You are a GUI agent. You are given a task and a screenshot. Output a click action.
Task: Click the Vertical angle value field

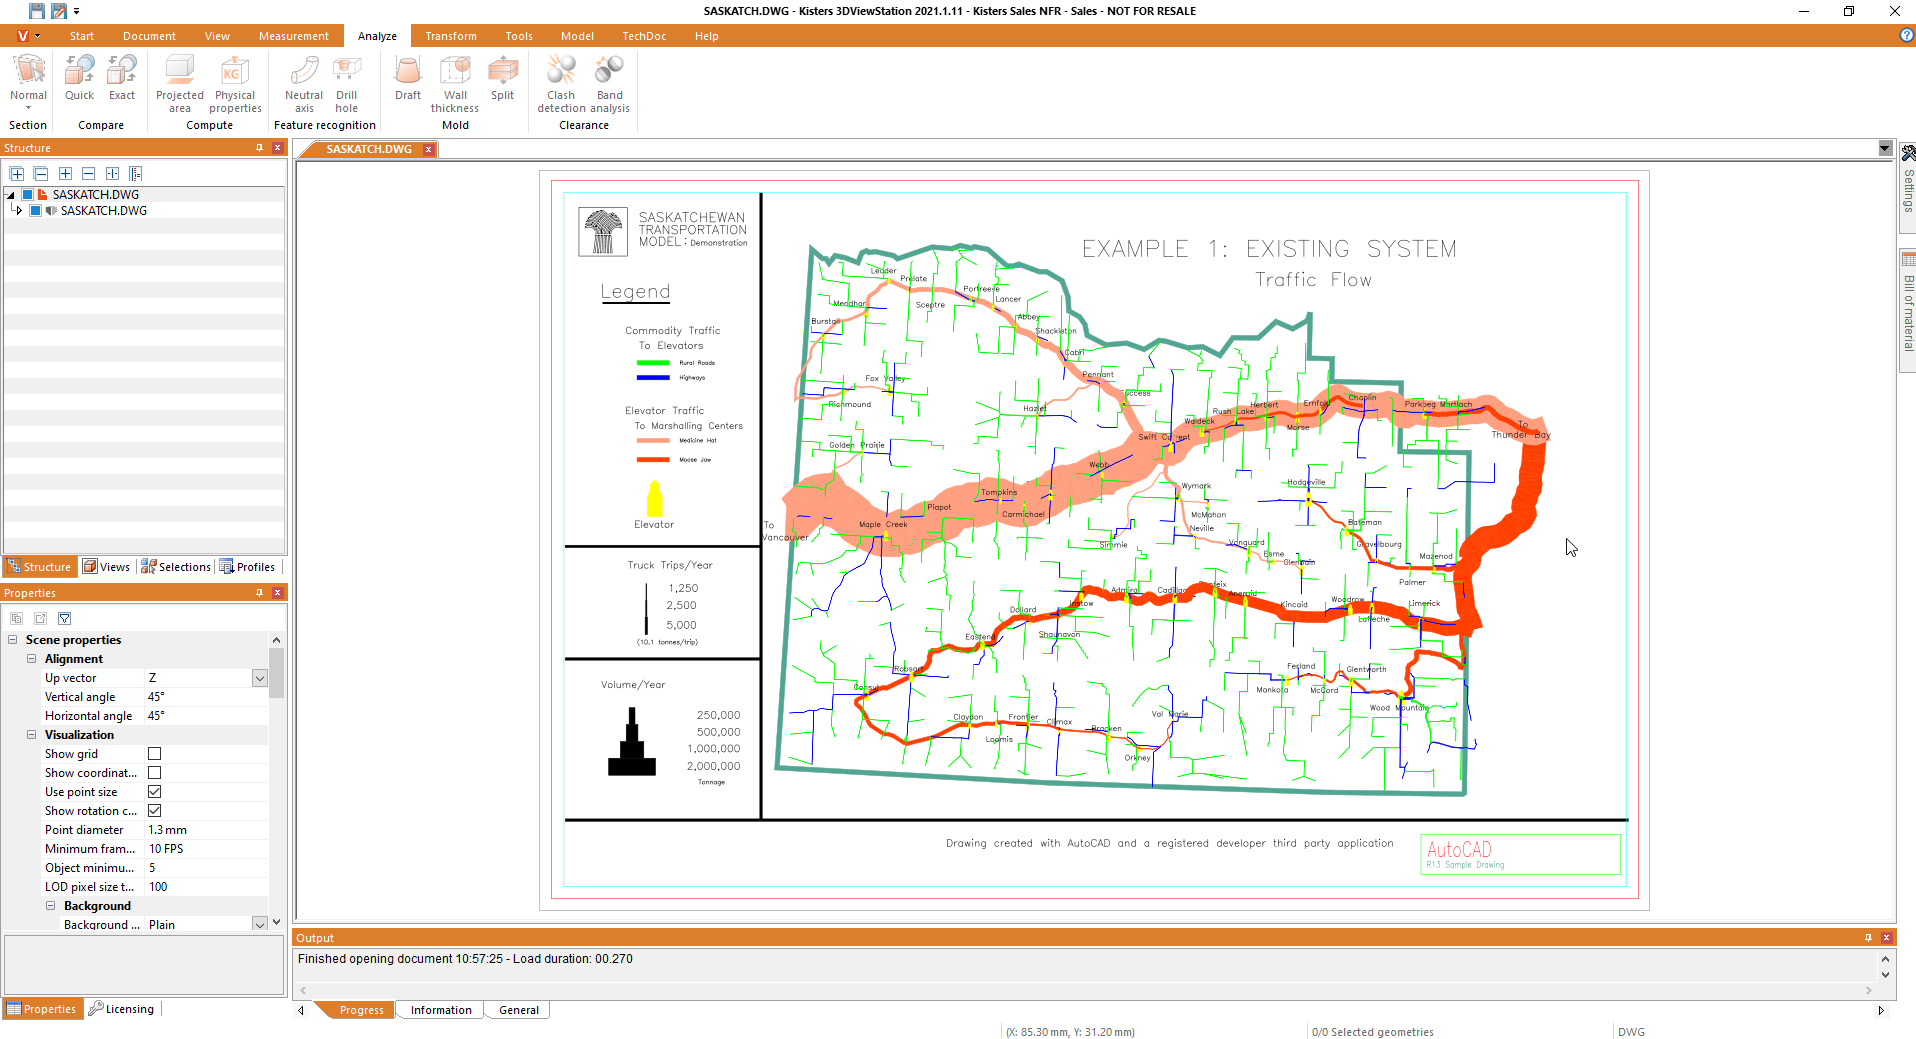point(207,697)
